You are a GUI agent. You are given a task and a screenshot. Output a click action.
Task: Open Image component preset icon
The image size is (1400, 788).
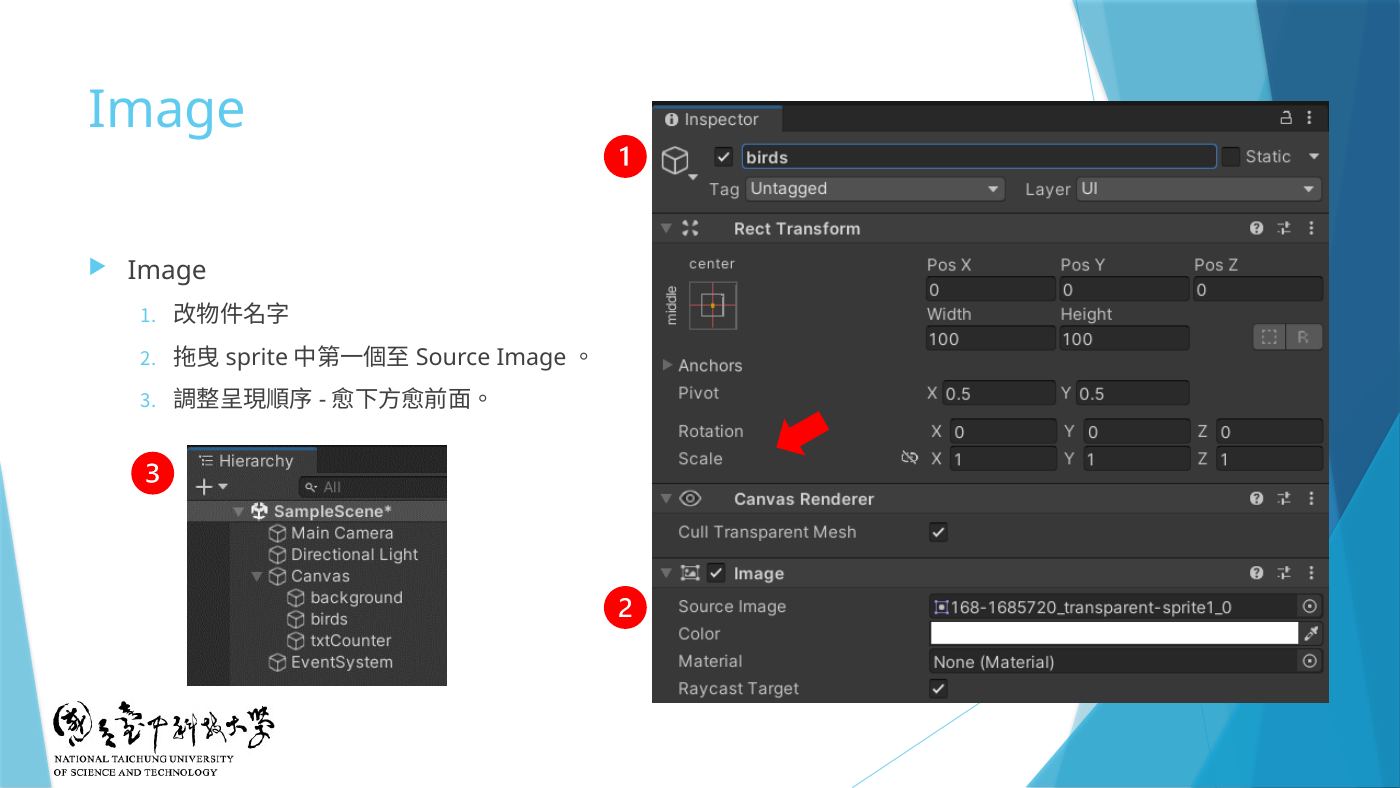(1284, 573)
